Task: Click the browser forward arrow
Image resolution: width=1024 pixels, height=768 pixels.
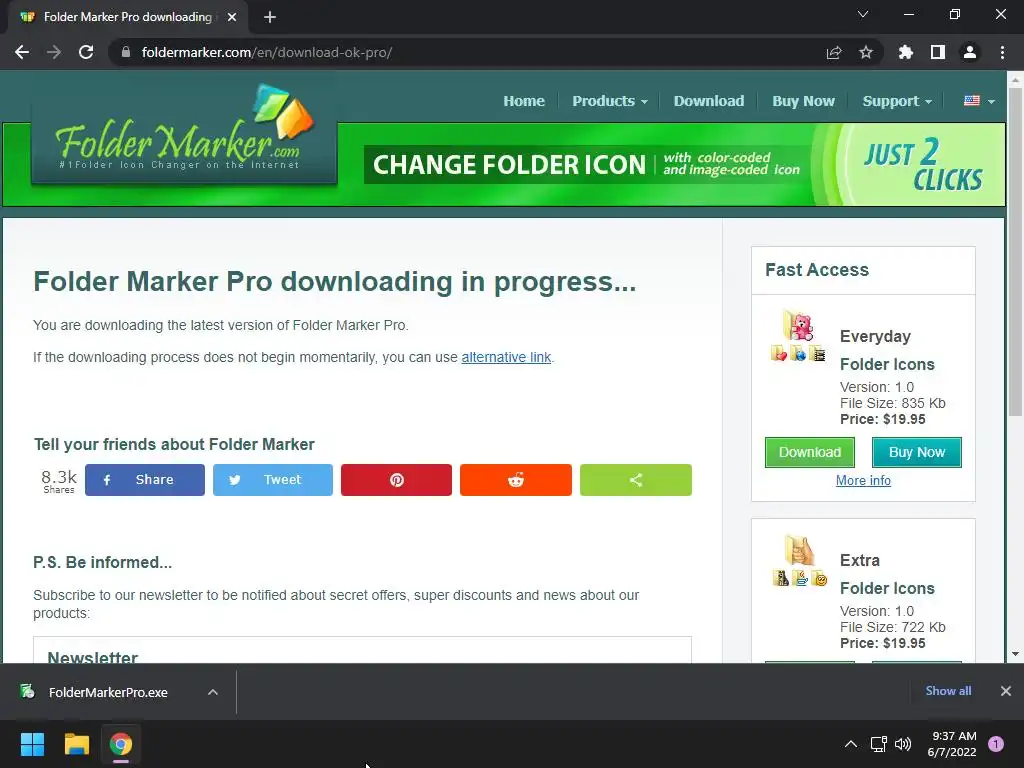Action: 54,52
